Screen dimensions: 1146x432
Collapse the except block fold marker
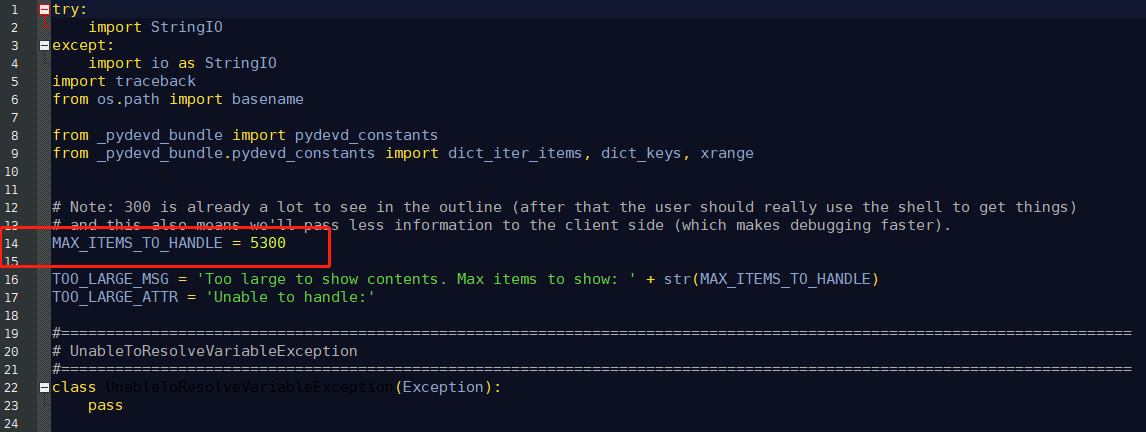tap(44, 45)
